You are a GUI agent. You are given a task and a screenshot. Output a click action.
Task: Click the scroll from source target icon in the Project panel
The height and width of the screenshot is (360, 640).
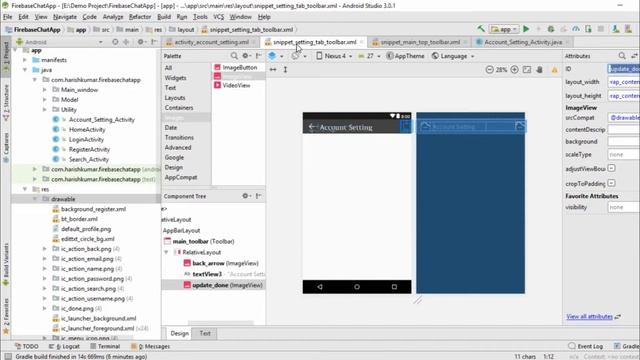[115, 42]
